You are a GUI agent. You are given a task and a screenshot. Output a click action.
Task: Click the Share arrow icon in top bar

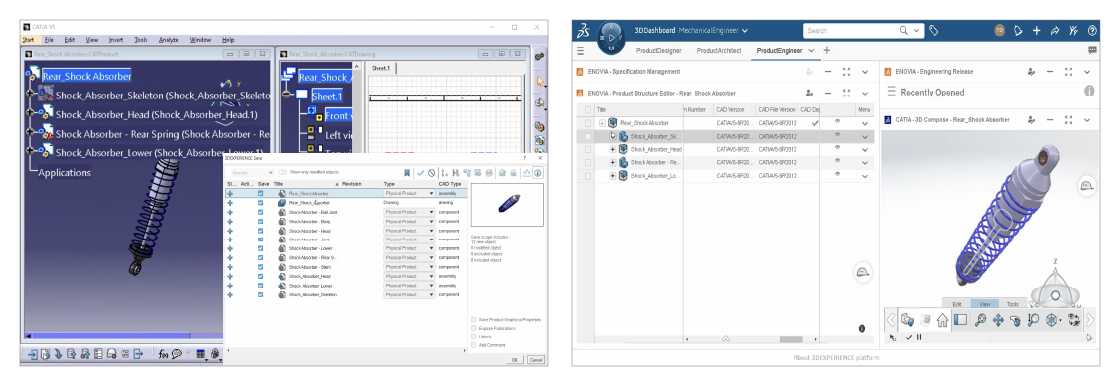pyautogui.click(x=1054, y=31)
